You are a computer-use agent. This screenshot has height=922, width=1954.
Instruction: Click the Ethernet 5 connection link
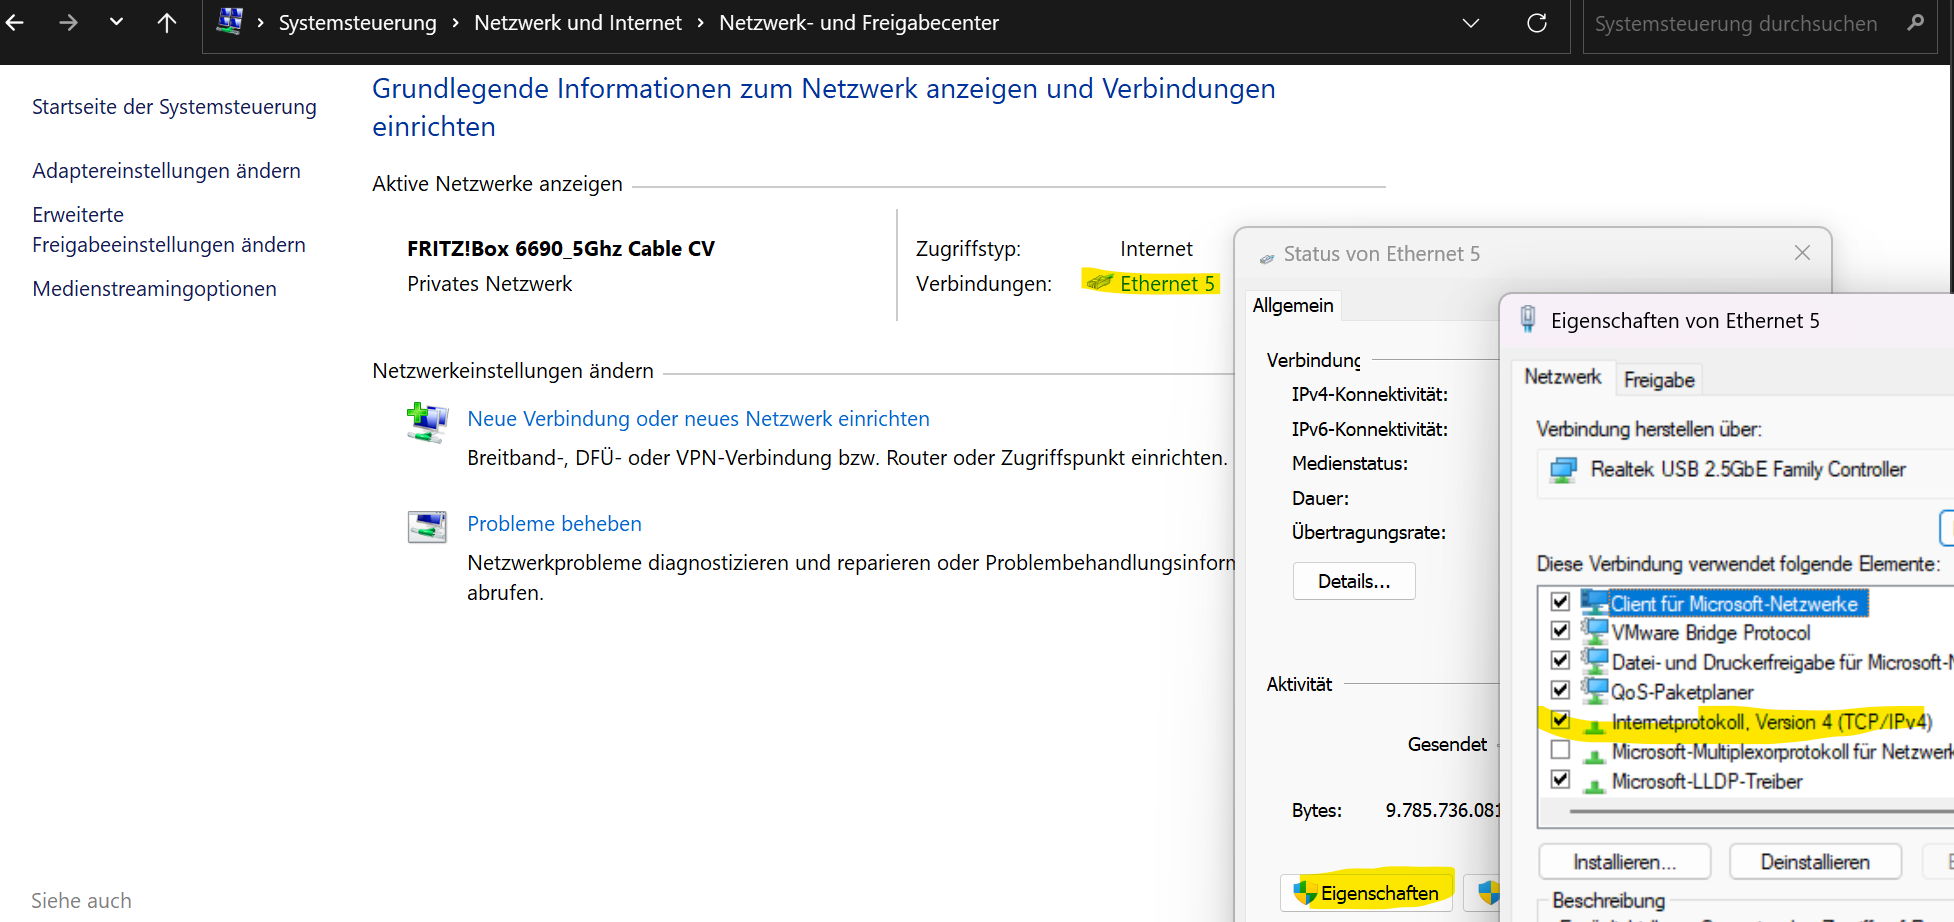point(1167,284)
